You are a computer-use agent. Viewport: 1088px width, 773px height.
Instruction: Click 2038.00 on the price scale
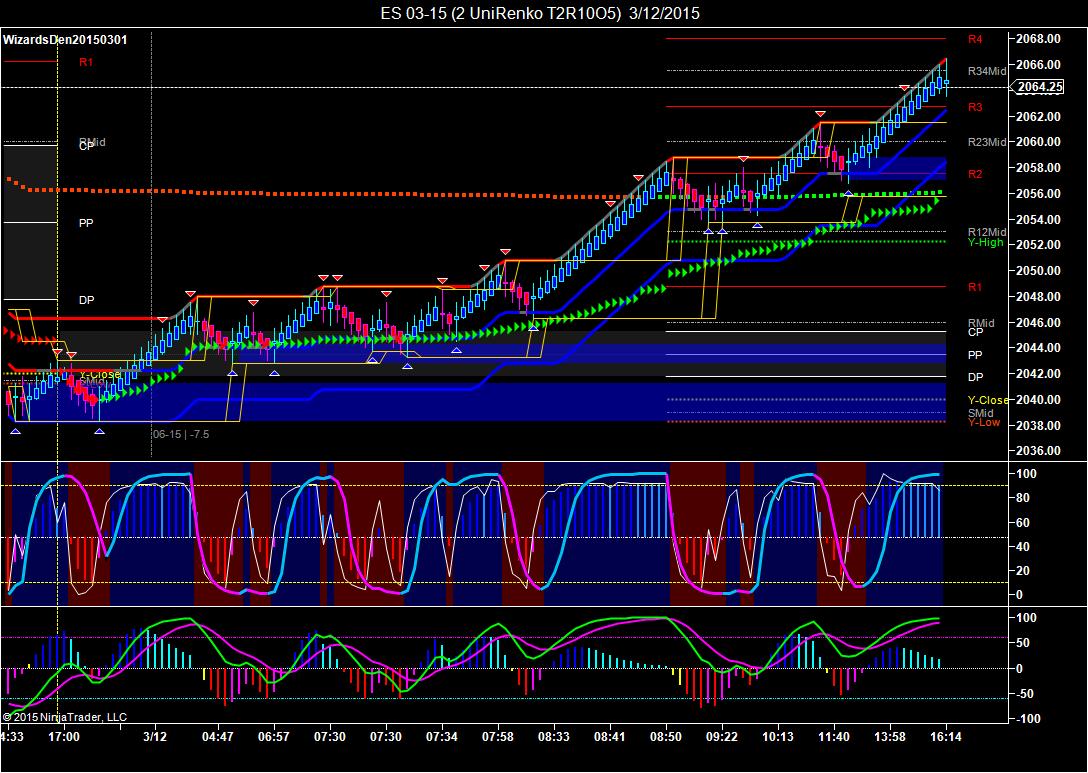point(1038,425)
